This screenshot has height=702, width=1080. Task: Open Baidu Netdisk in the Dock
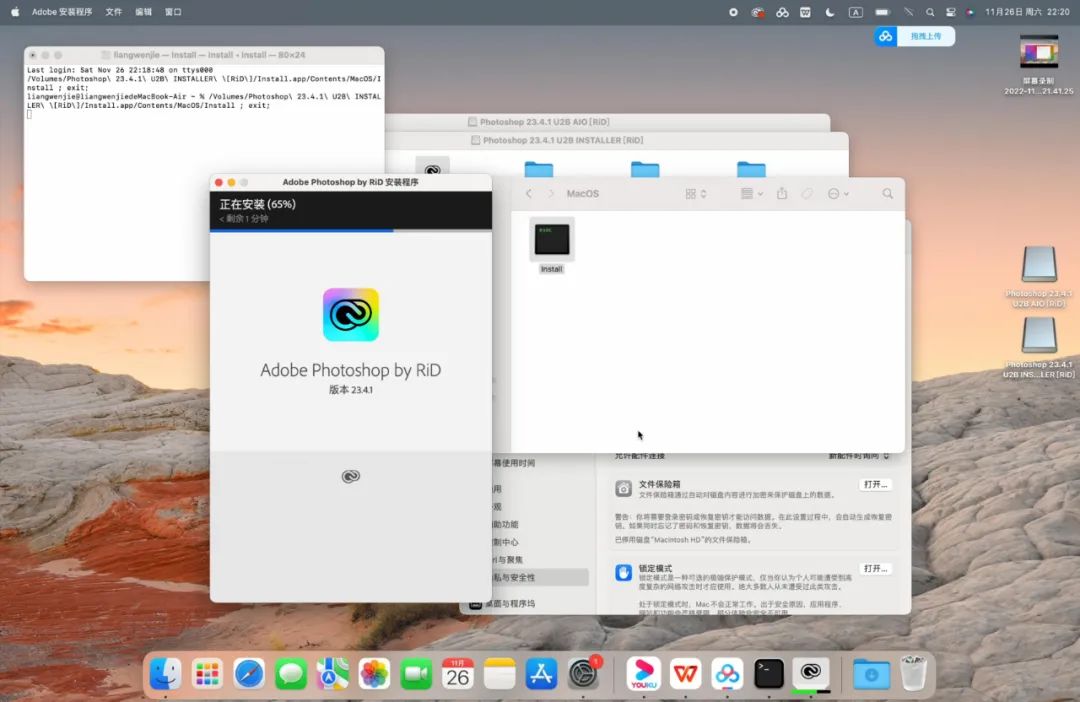pyautogui.click(x=727, y=673)
